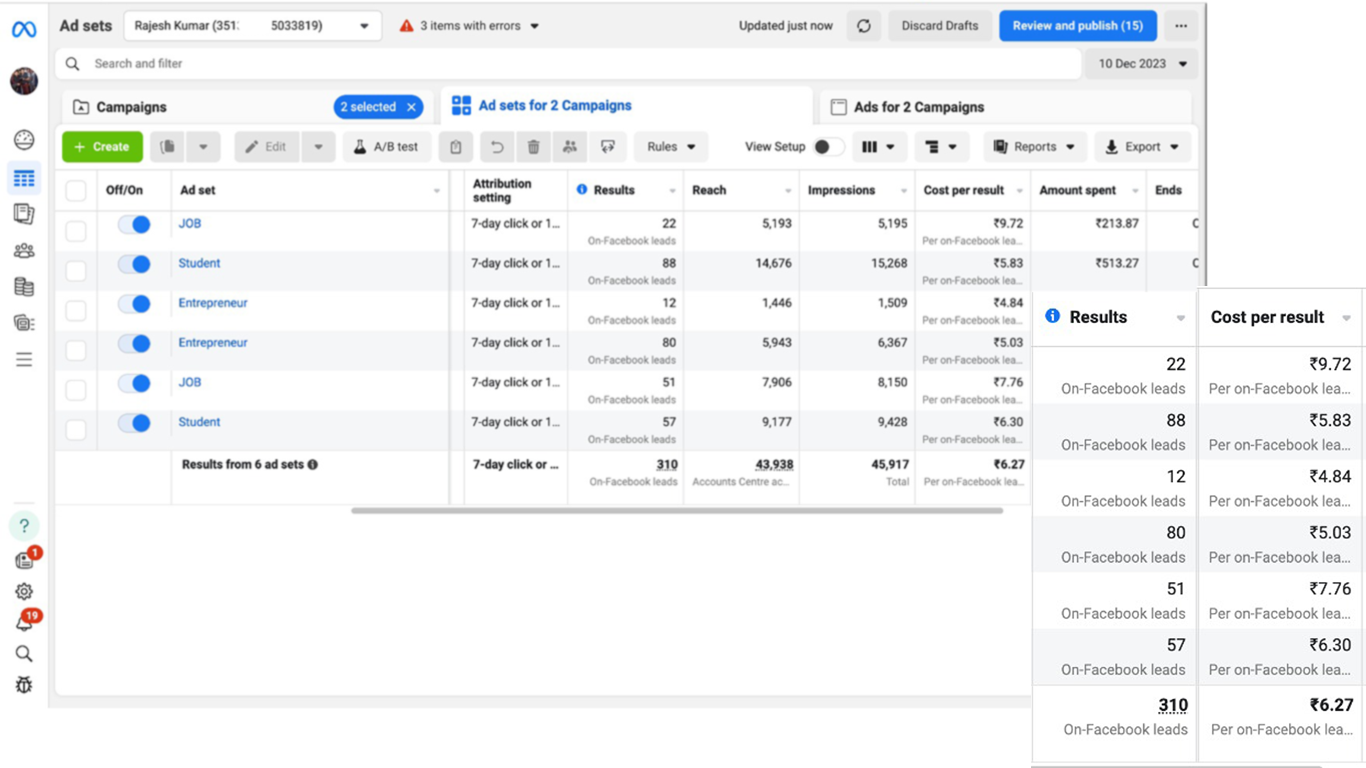
Task: Click the Meta logo icon
Action: coord(24,30)
